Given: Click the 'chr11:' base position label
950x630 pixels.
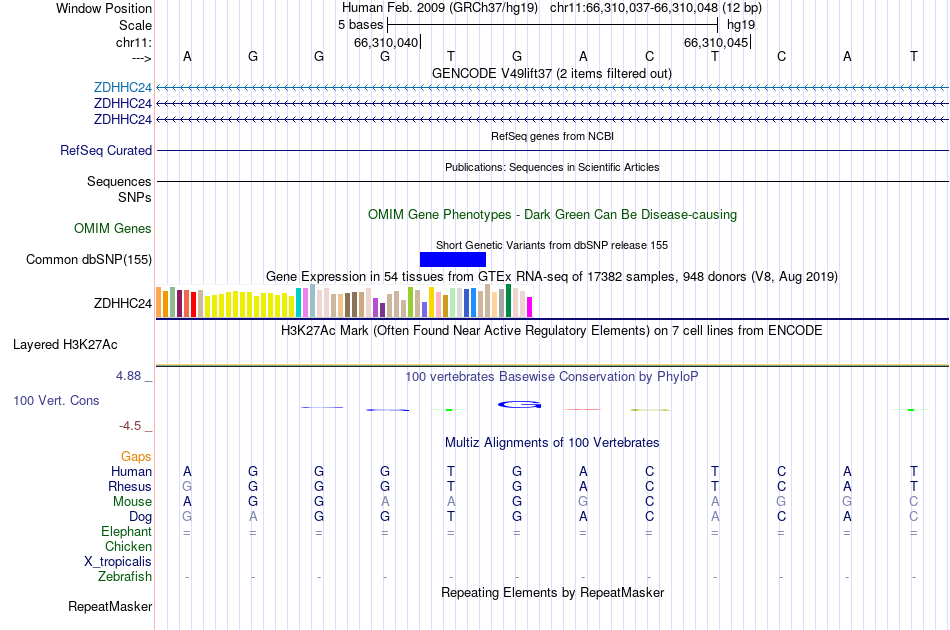Looking at the screenshot, I should 134,42.
